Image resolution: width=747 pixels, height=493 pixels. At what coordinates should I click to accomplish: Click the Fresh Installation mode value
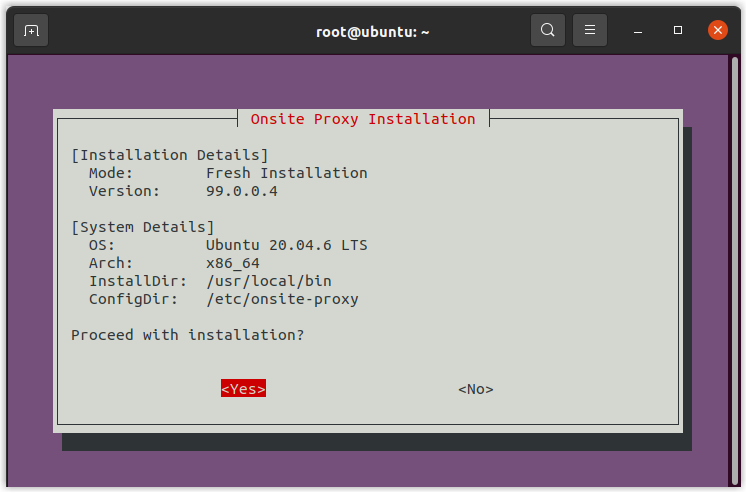(x=286, y=173)
